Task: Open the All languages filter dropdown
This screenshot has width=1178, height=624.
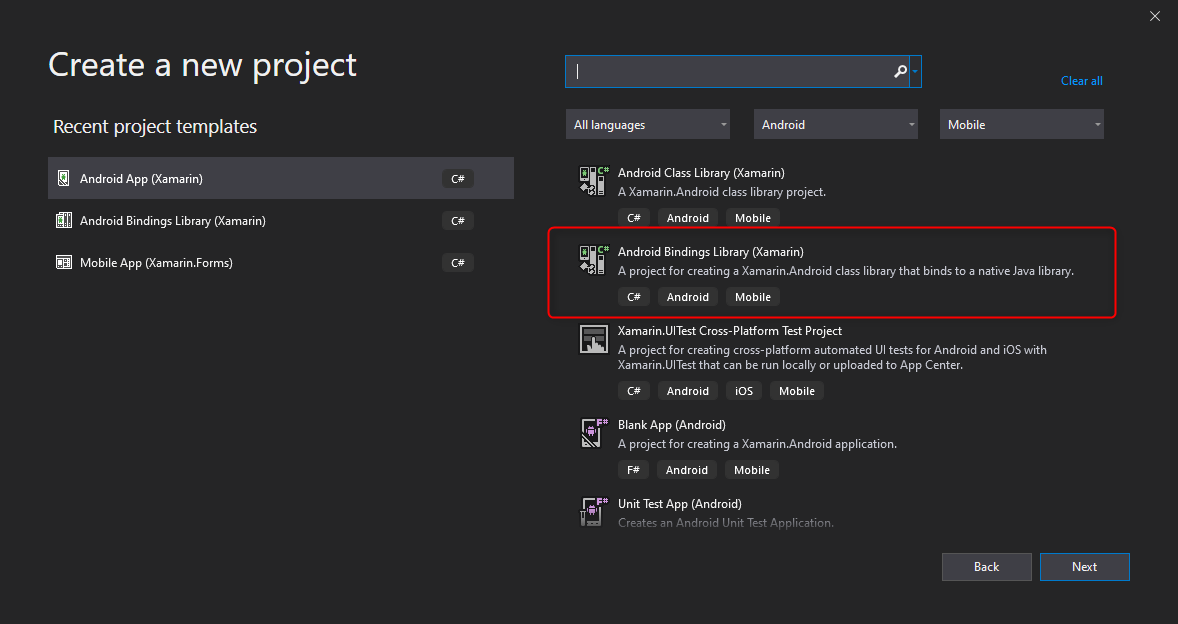Action: [650, 125]
